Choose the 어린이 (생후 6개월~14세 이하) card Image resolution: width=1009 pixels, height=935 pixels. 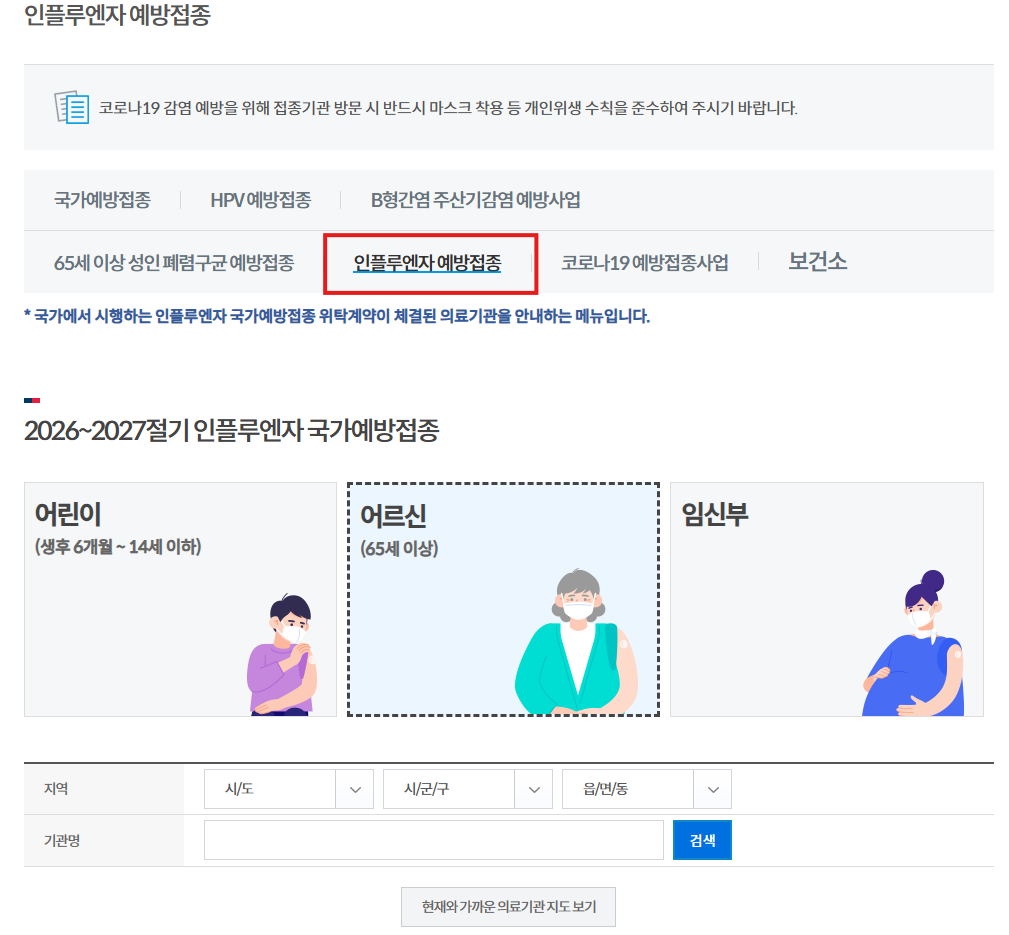click(x=180, y=599)
